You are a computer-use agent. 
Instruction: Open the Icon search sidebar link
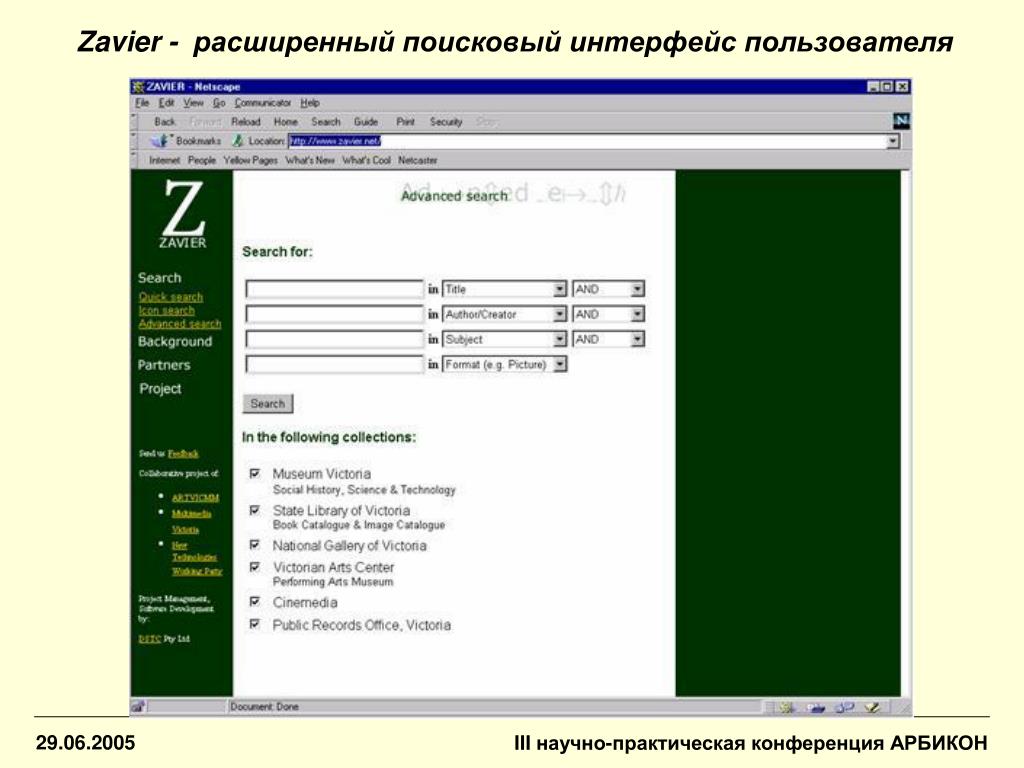point(167,310)
